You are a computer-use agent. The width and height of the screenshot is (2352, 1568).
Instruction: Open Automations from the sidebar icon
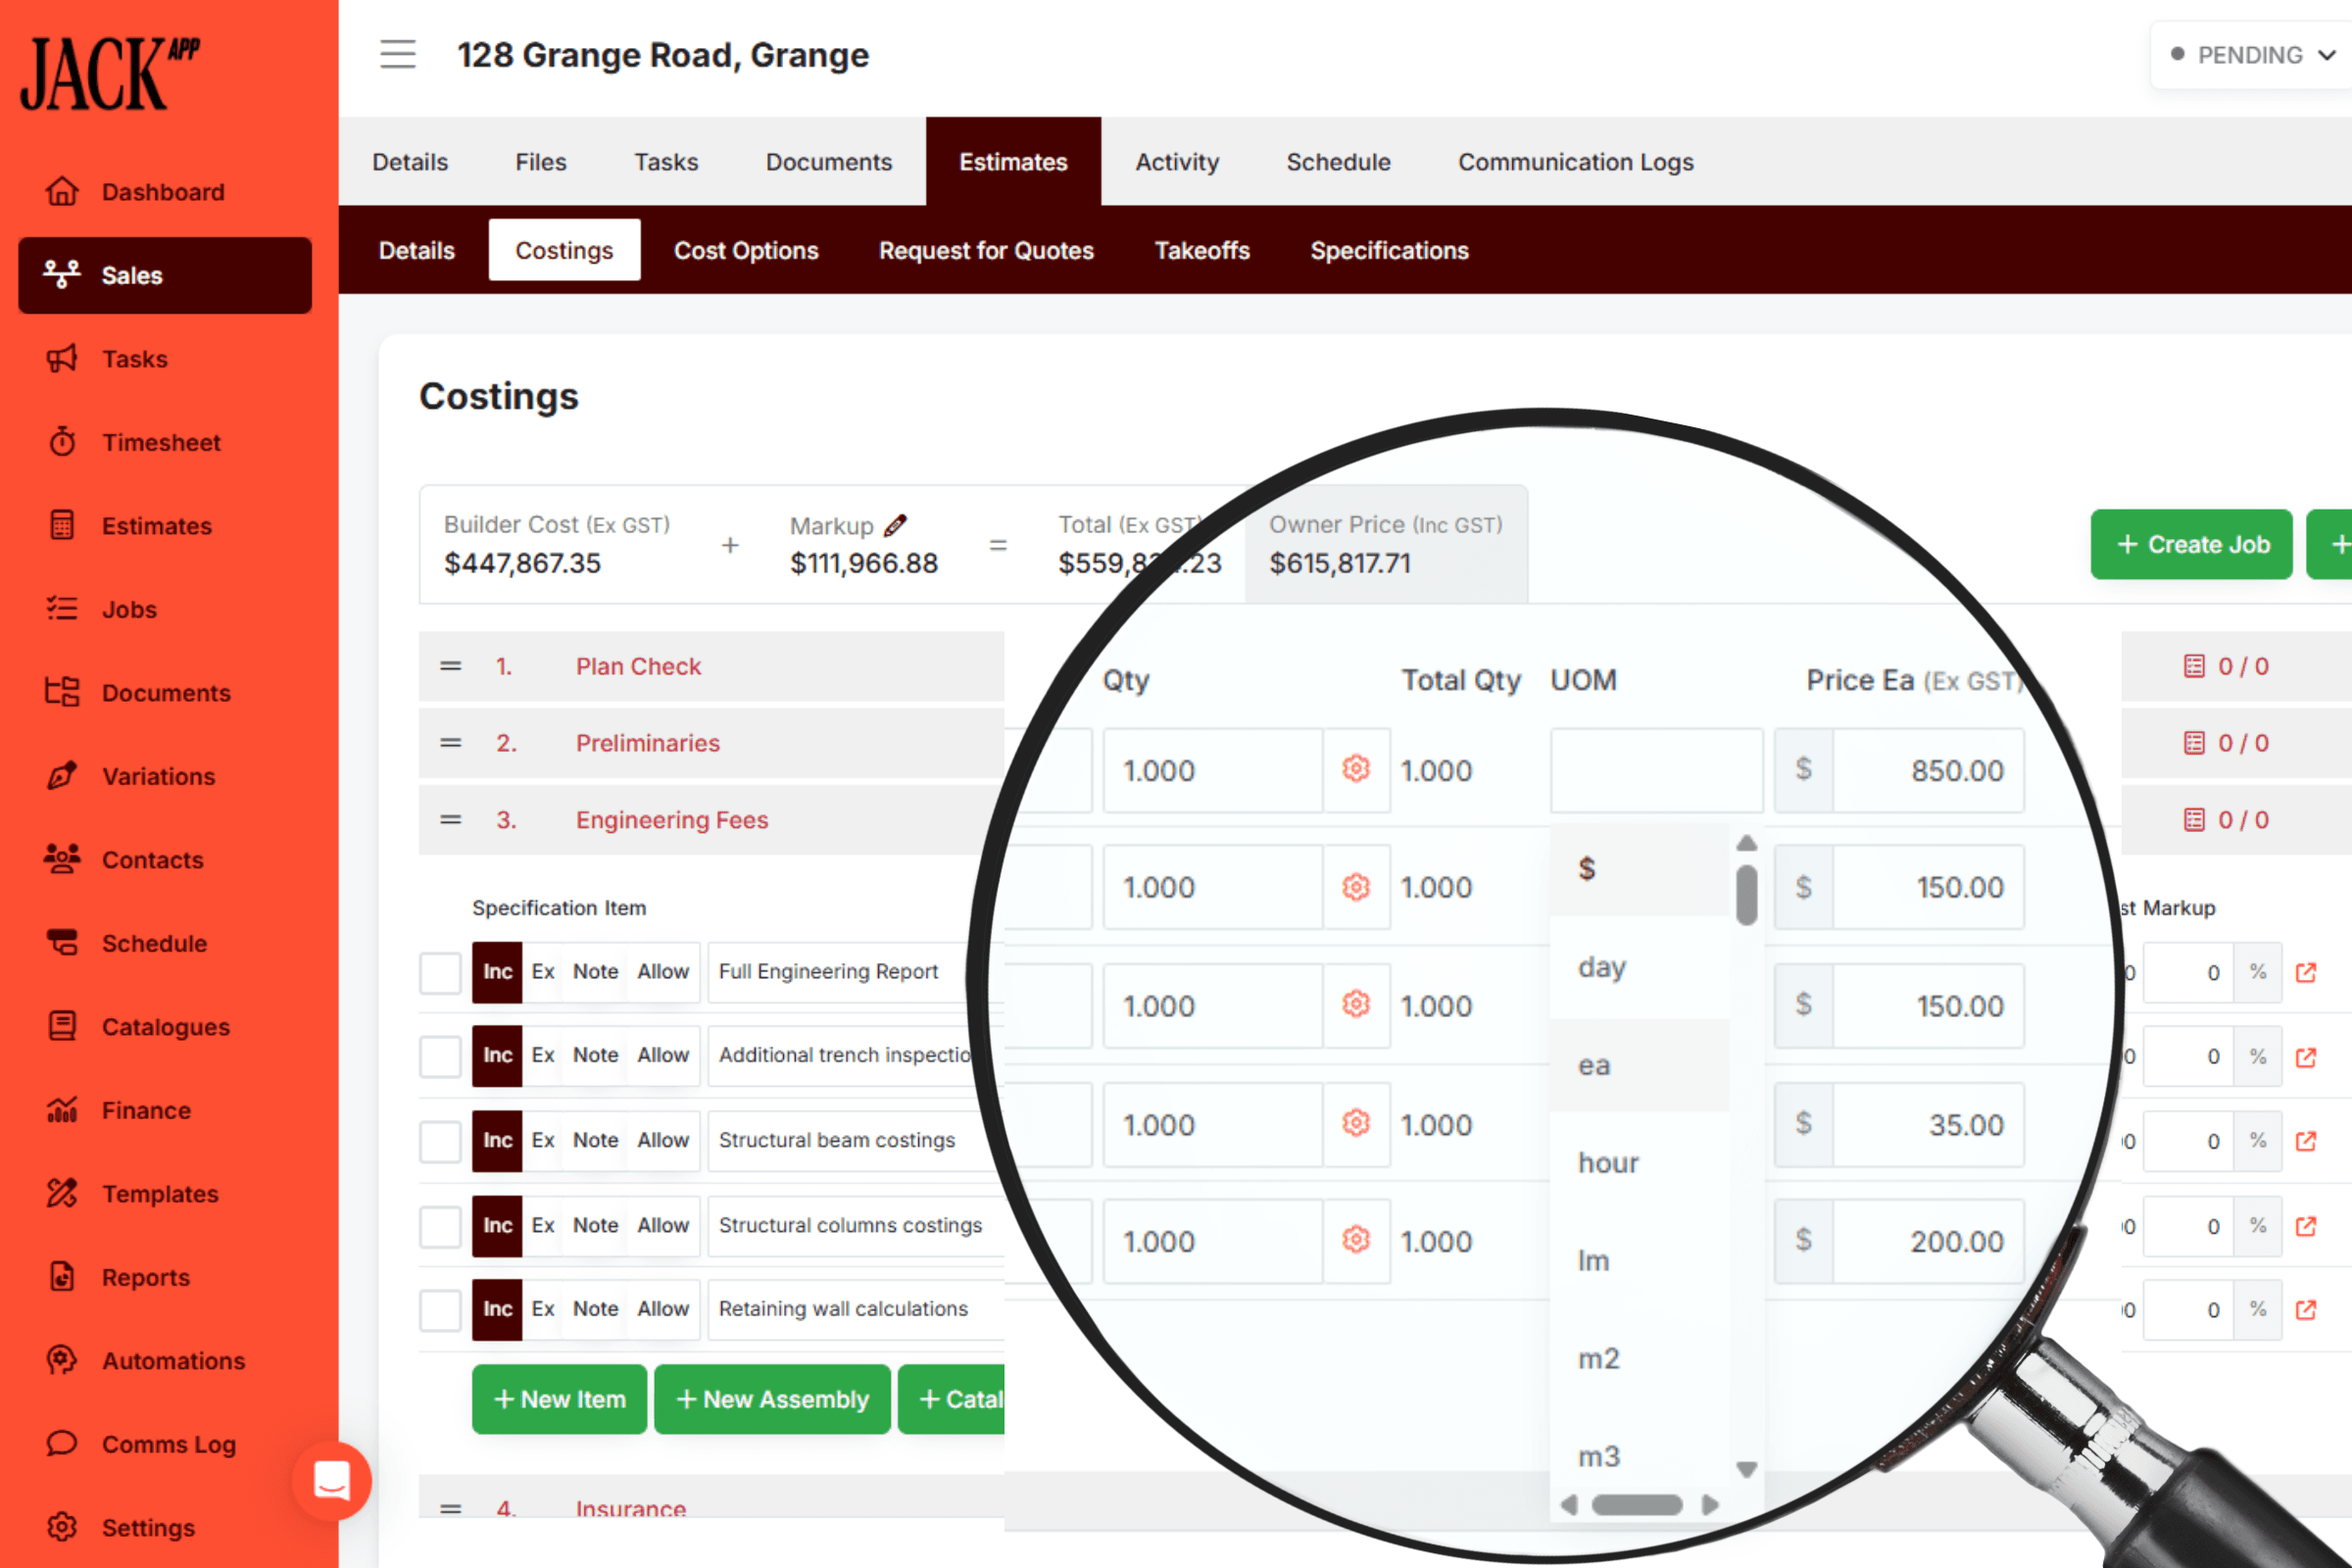point(62,1360)
